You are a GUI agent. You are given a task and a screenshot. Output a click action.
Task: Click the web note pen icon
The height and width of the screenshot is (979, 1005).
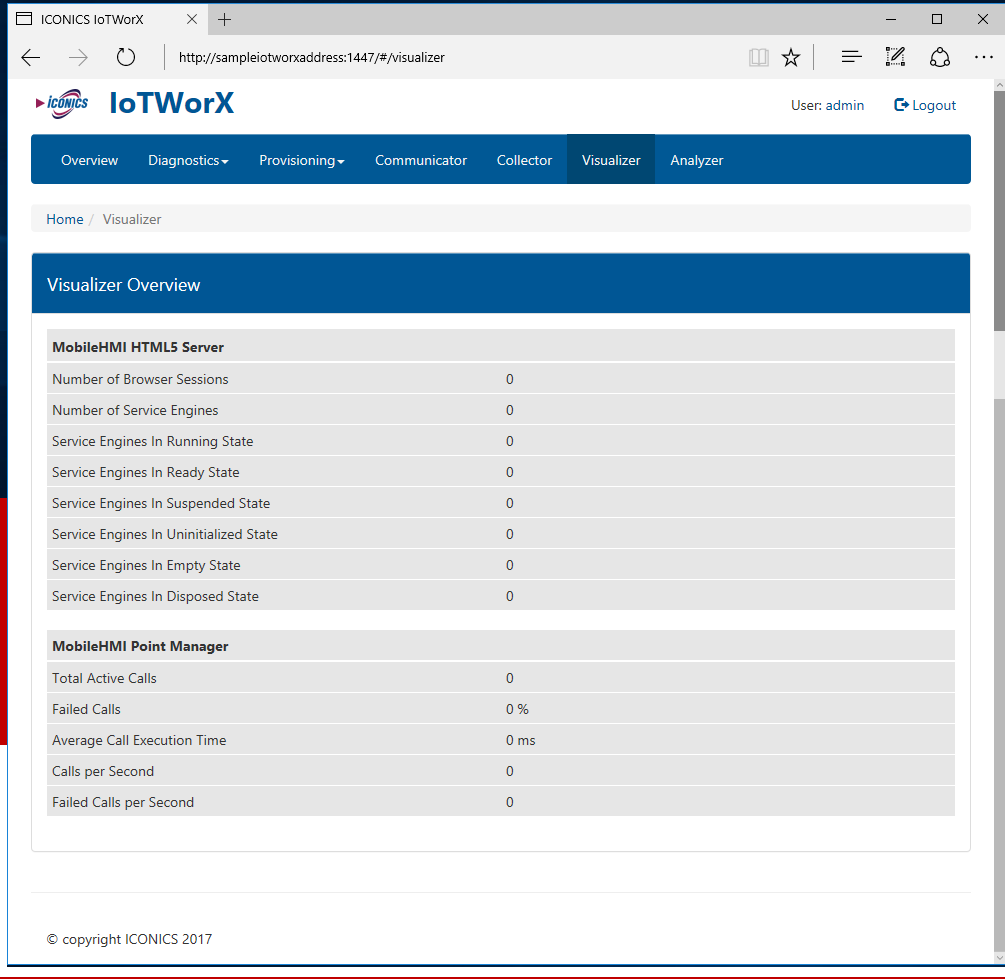tap(895, 58)
